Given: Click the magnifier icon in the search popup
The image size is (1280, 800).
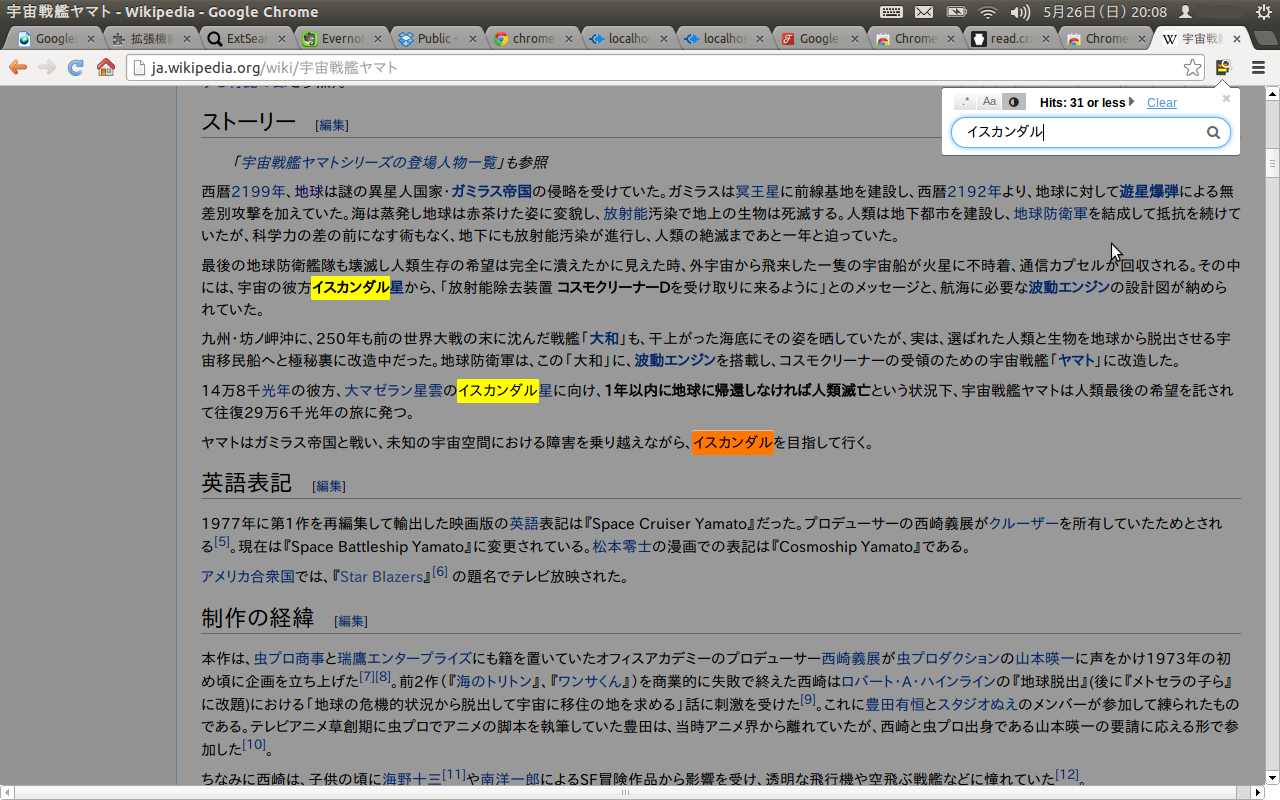Looking at the screenshot, I should tap(1213, 131).
